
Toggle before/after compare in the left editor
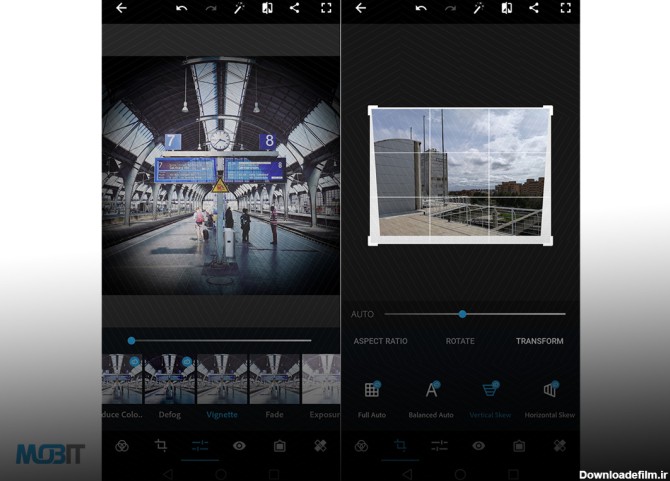point(267,8)
